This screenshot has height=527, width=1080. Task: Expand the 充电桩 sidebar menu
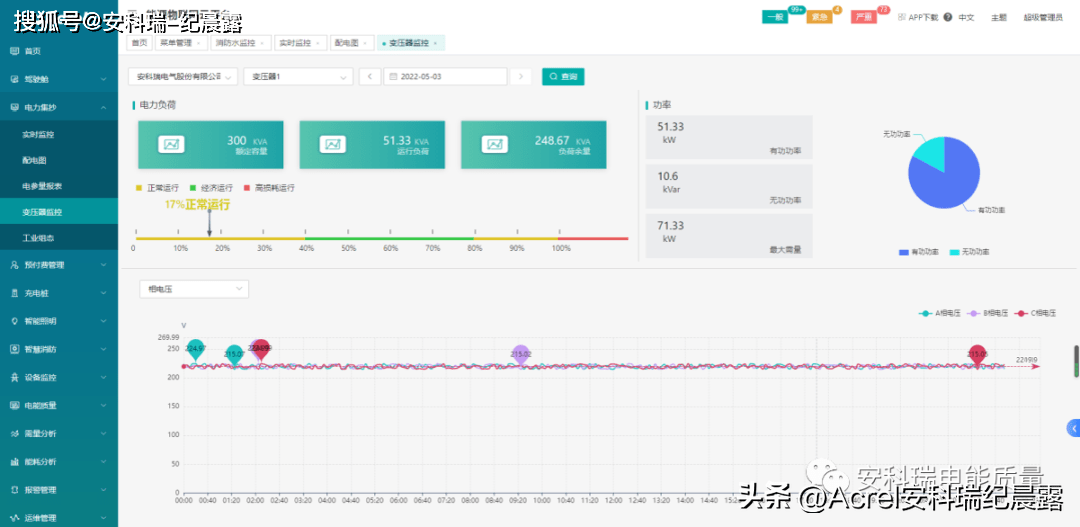[x=59, y=293]
